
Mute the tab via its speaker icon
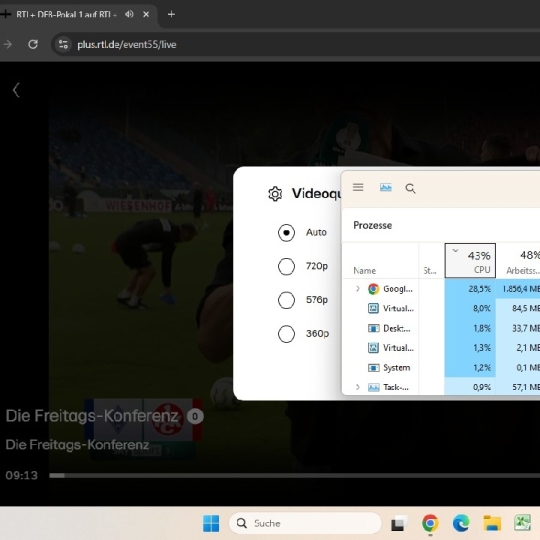tap(129, 14)
